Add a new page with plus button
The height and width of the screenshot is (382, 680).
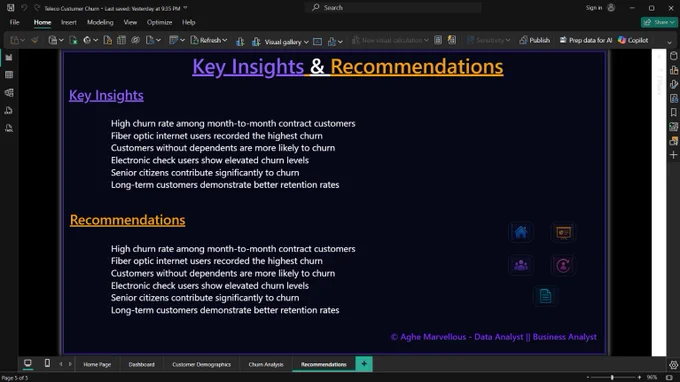364,364
